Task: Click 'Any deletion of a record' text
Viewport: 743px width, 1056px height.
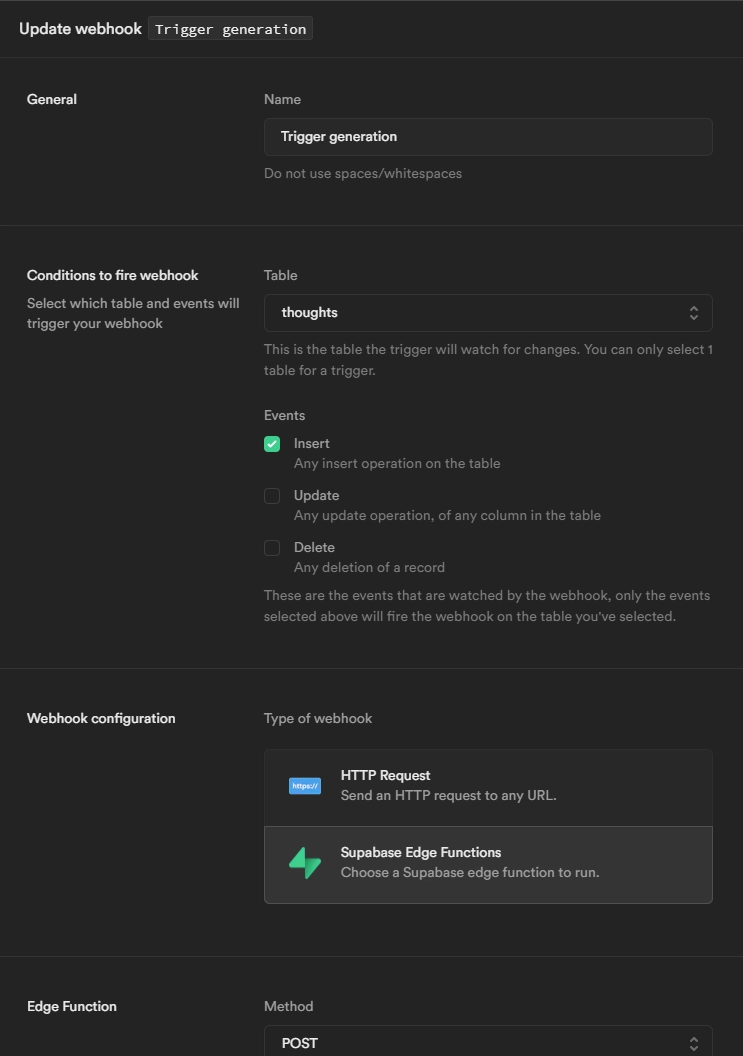Action: point(369,568)
